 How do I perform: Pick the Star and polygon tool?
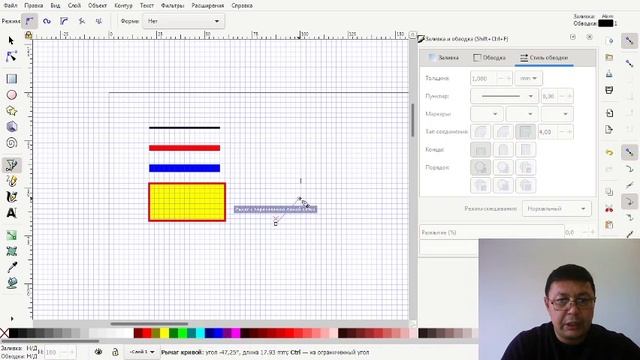[11, 111]
